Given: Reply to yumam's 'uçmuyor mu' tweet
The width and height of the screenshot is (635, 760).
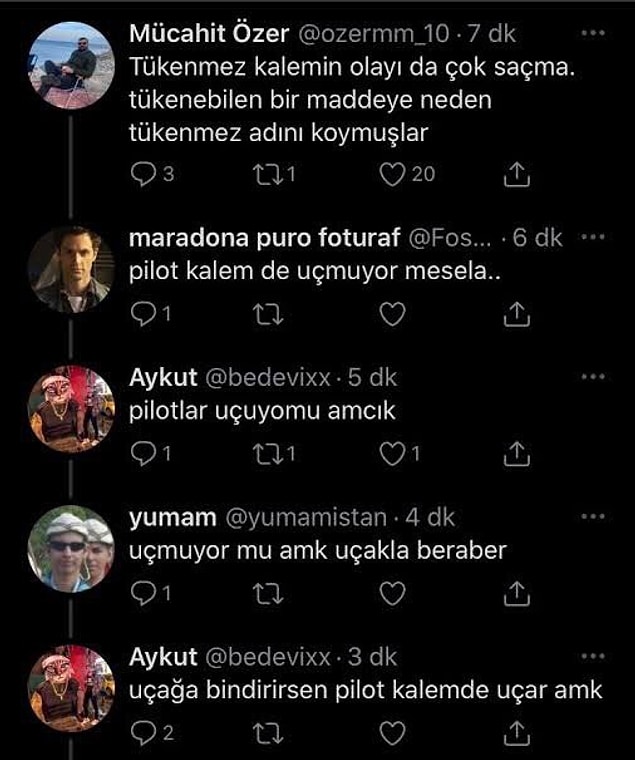Looking at the screenshot, I should (143, 594).
